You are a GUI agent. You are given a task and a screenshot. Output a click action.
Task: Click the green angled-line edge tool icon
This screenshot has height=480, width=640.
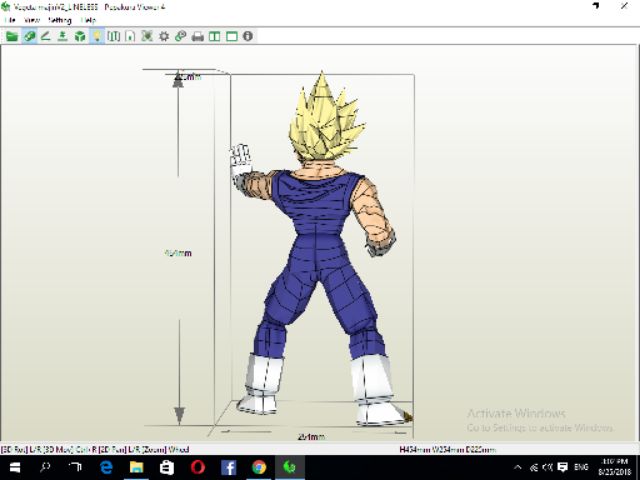click(46, 36)
